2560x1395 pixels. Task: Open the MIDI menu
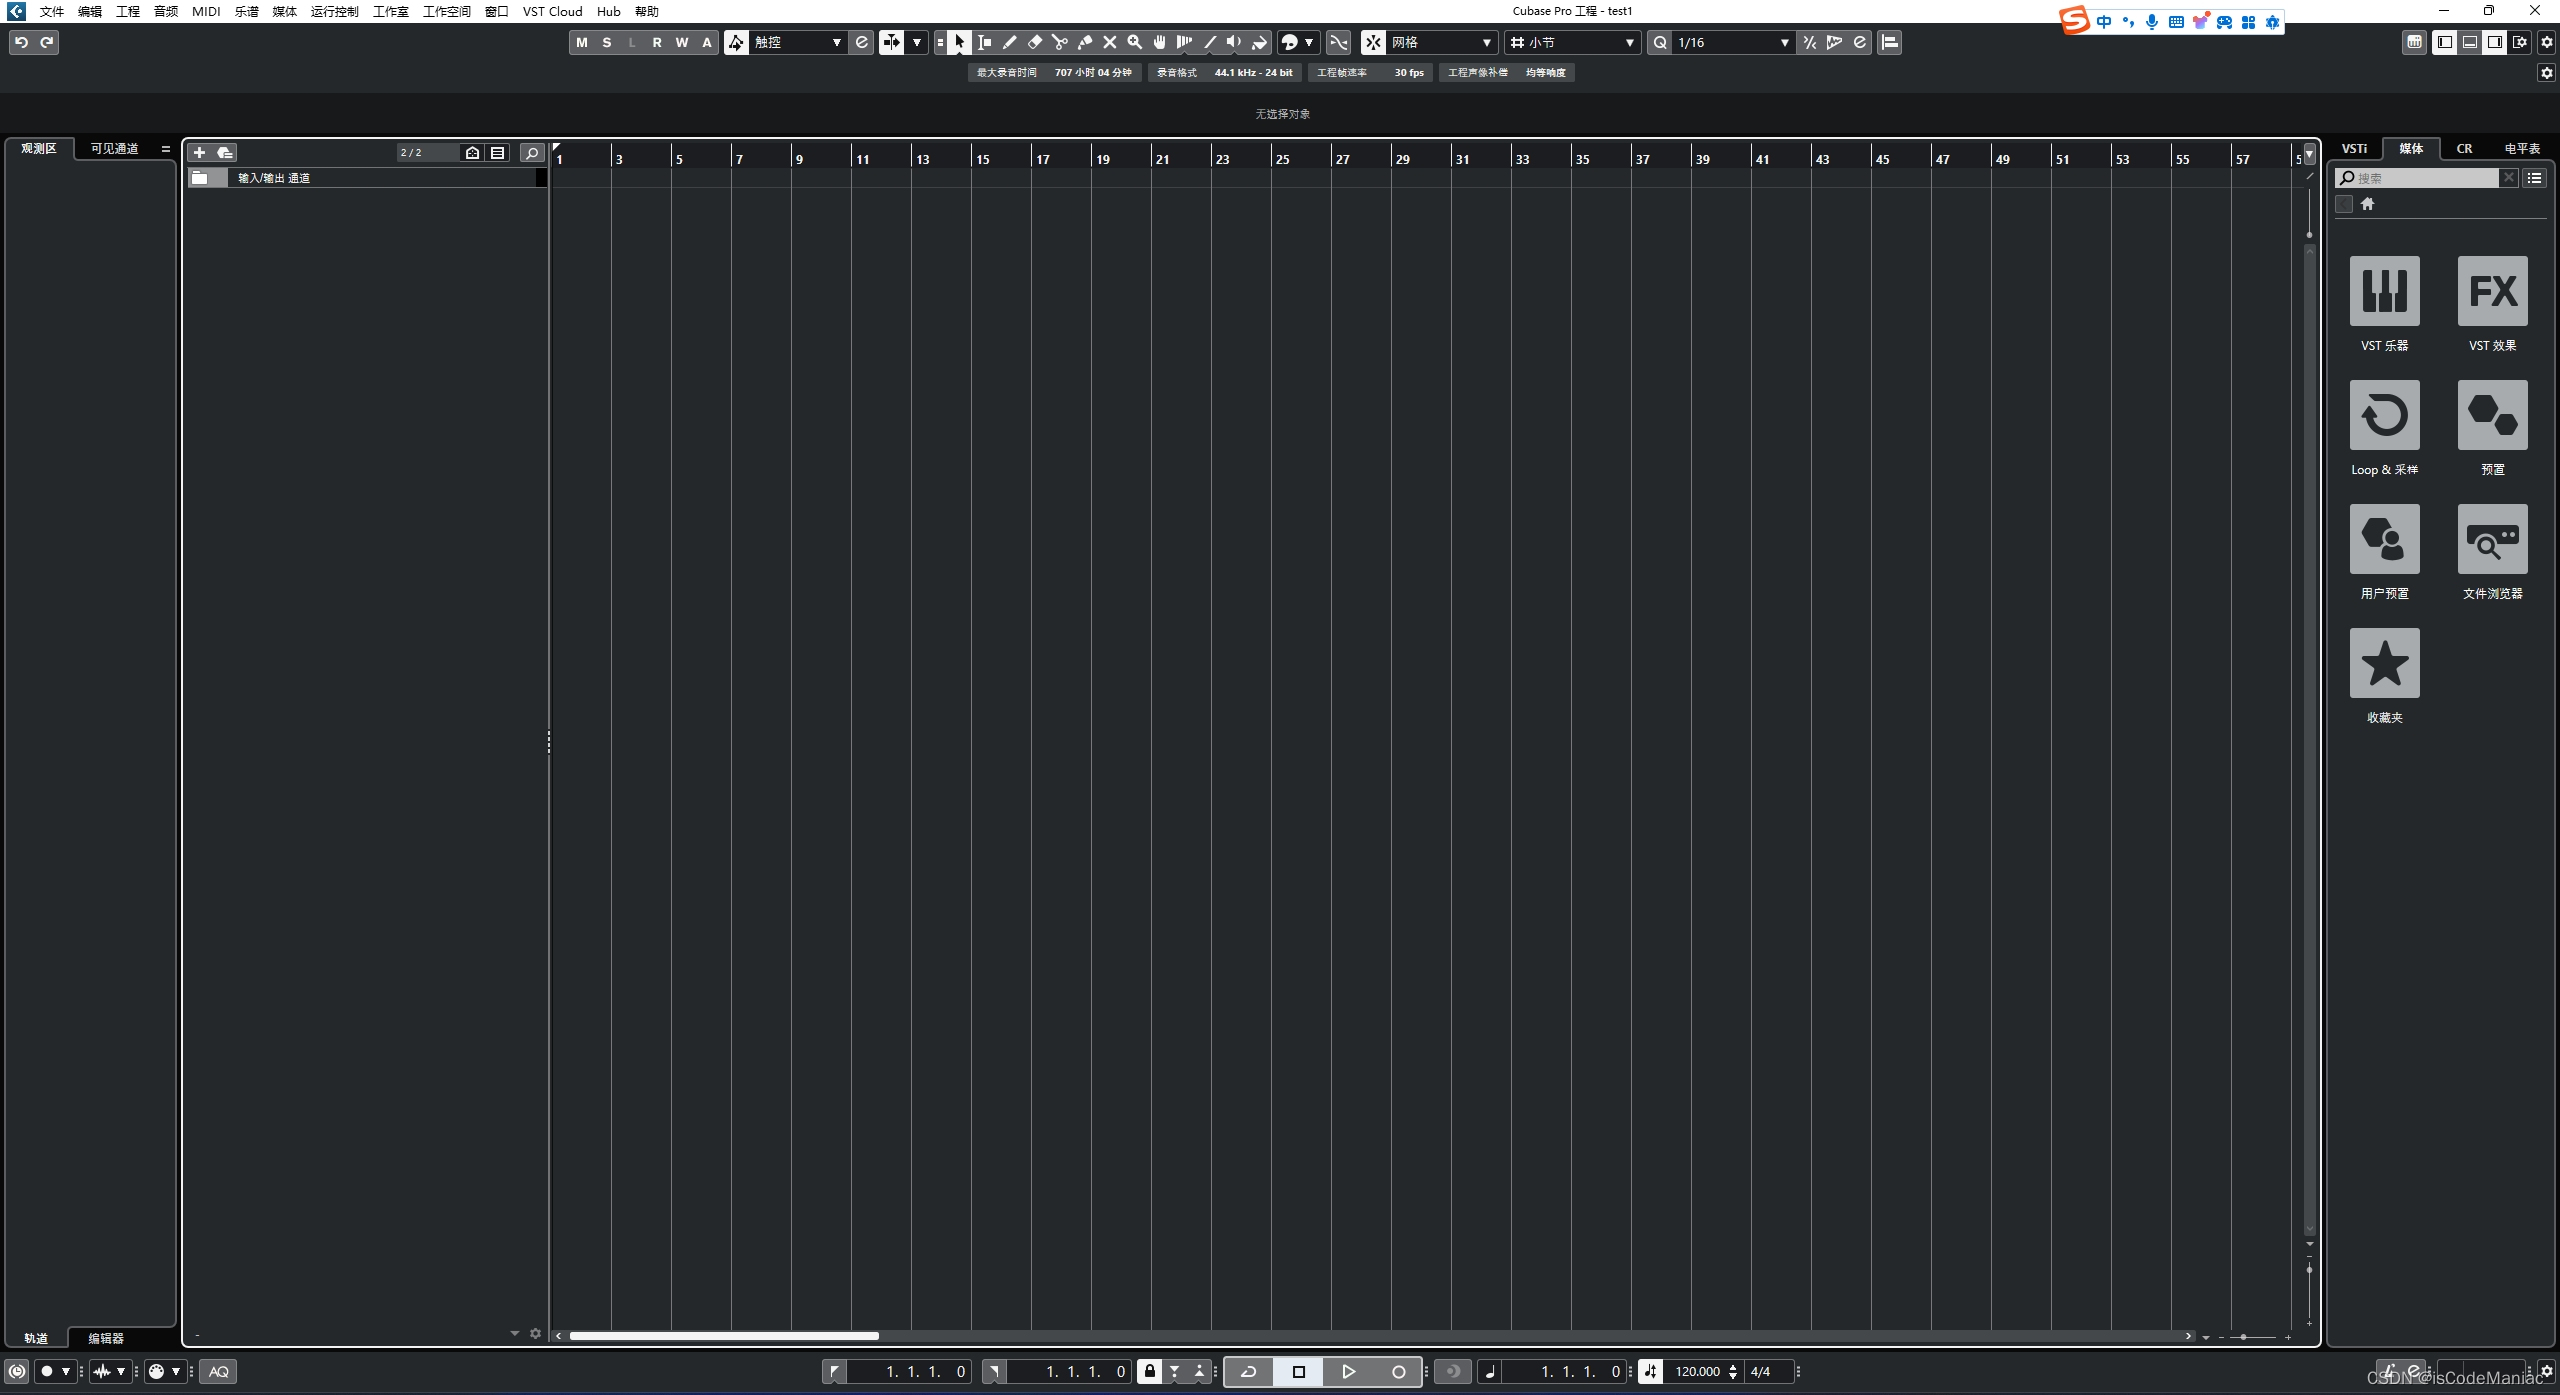[206, 11]
